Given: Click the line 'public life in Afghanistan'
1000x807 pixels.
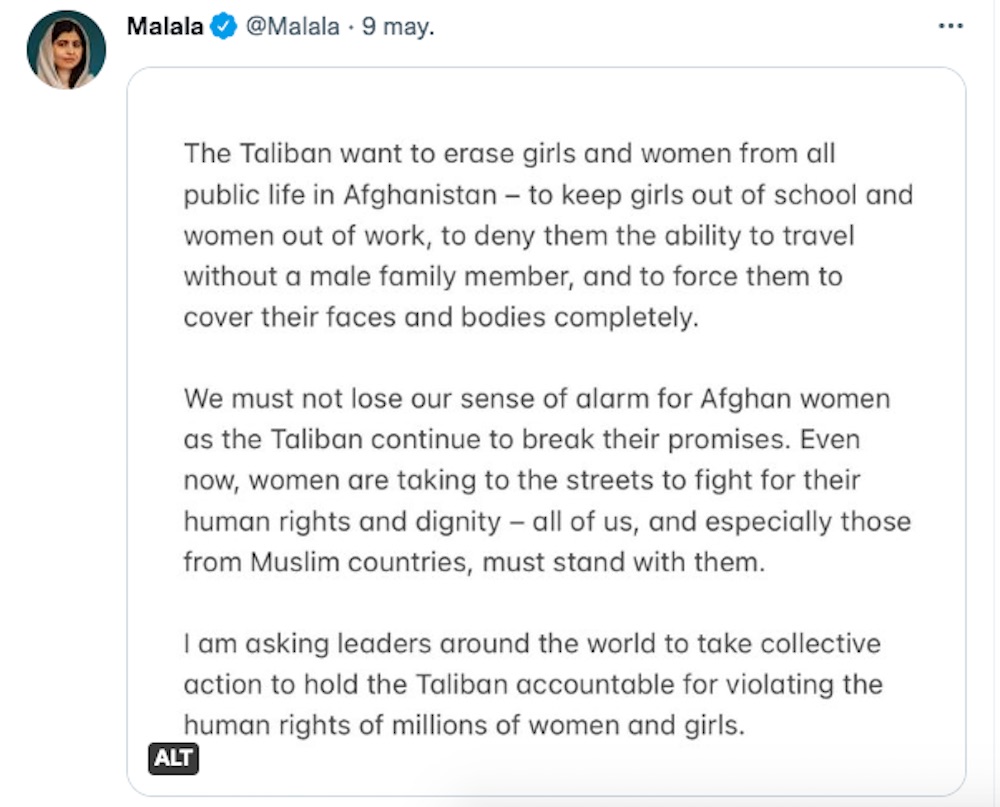Looking at the screenshot, I should pos(548,194).
